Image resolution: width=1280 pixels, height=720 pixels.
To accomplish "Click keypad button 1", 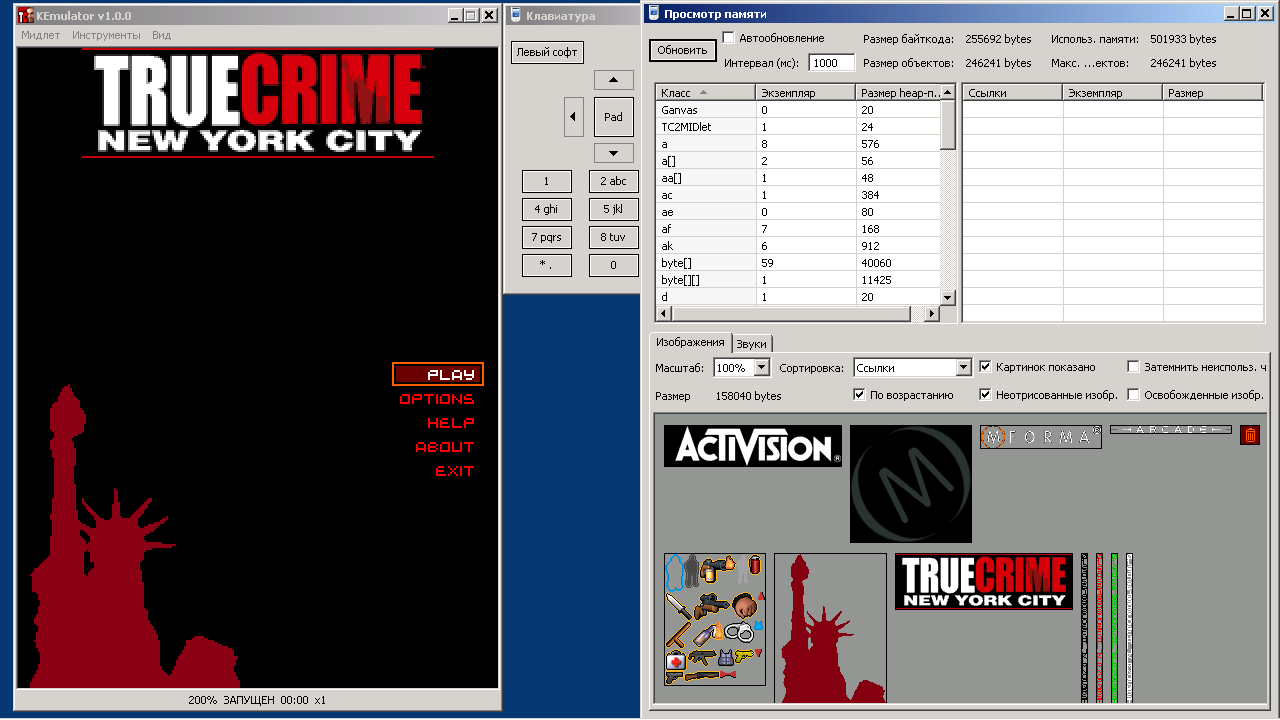I will (547, 181).
